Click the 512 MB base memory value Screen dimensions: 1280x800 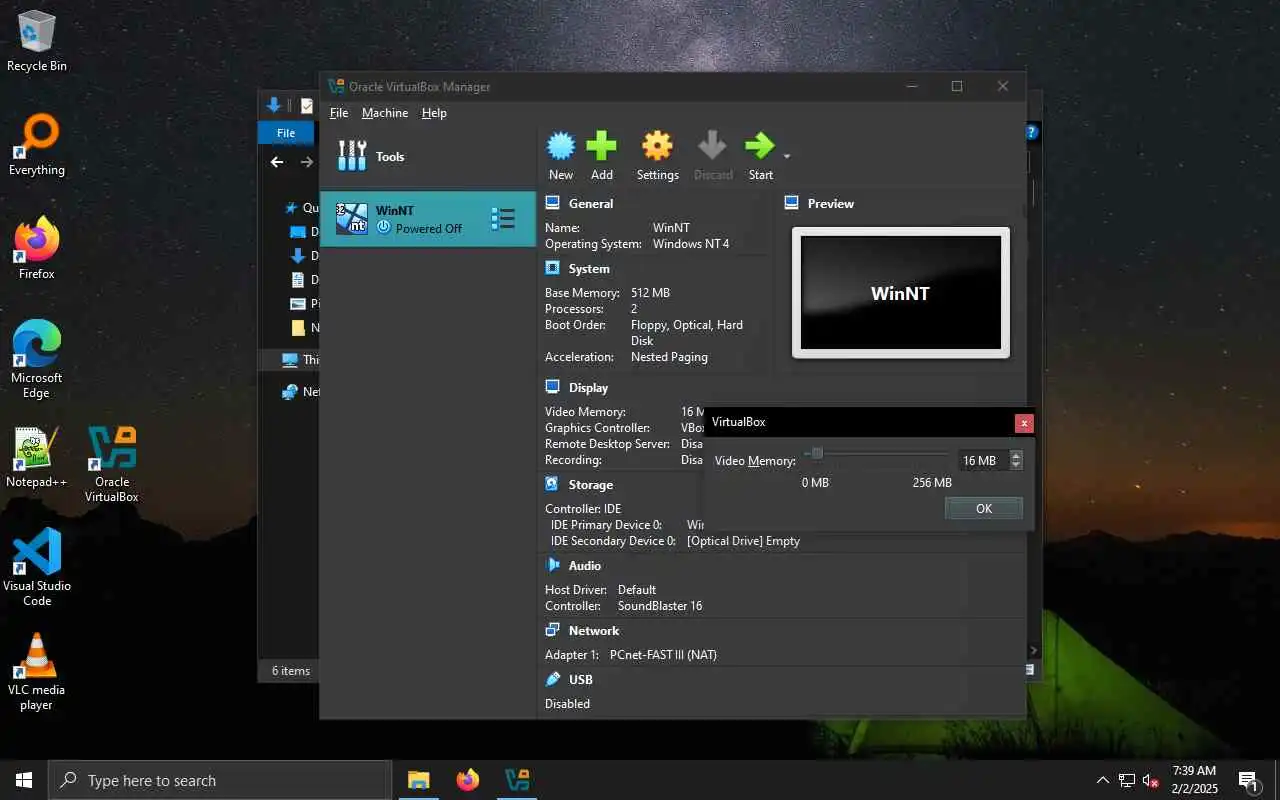(x=650, y=293)
